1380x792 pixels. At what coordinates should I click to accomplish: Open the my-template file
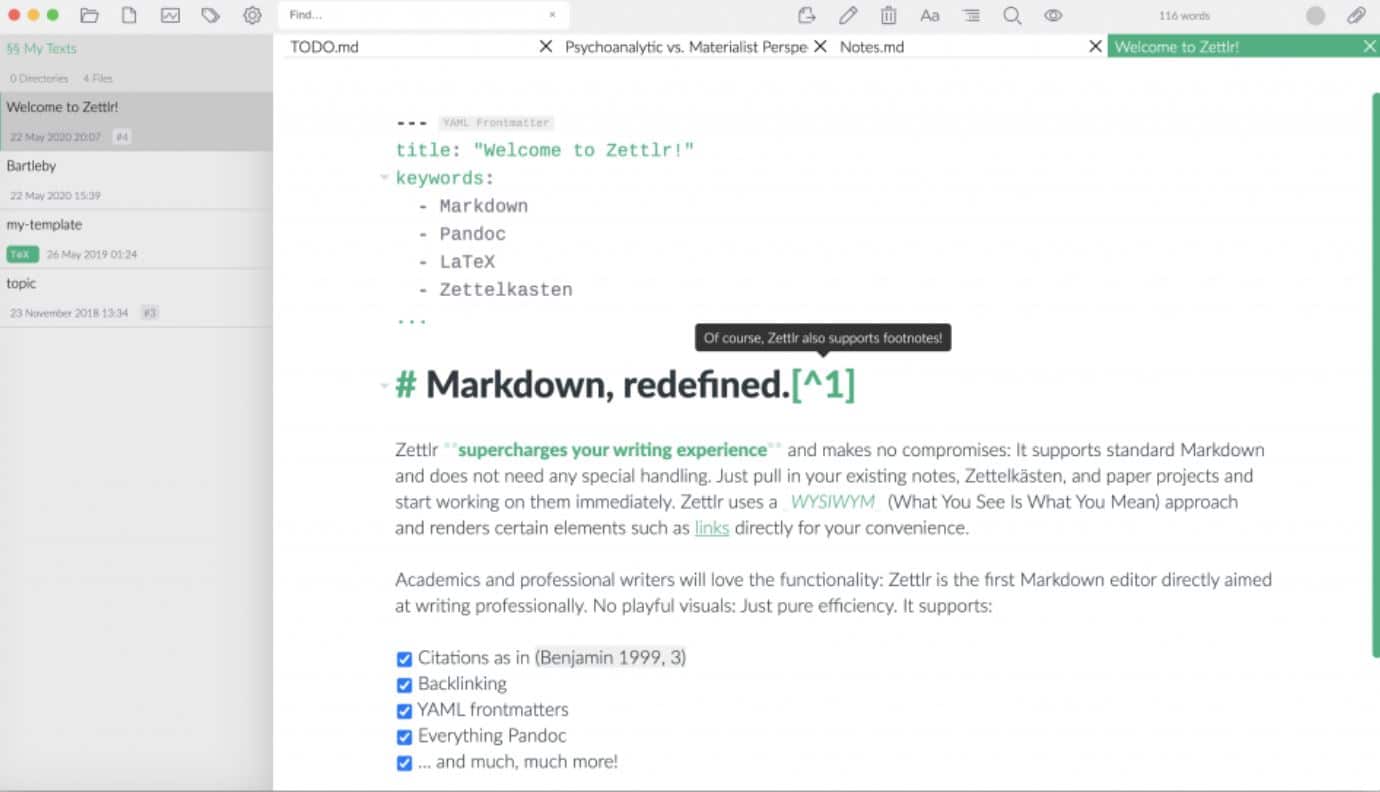136,240
